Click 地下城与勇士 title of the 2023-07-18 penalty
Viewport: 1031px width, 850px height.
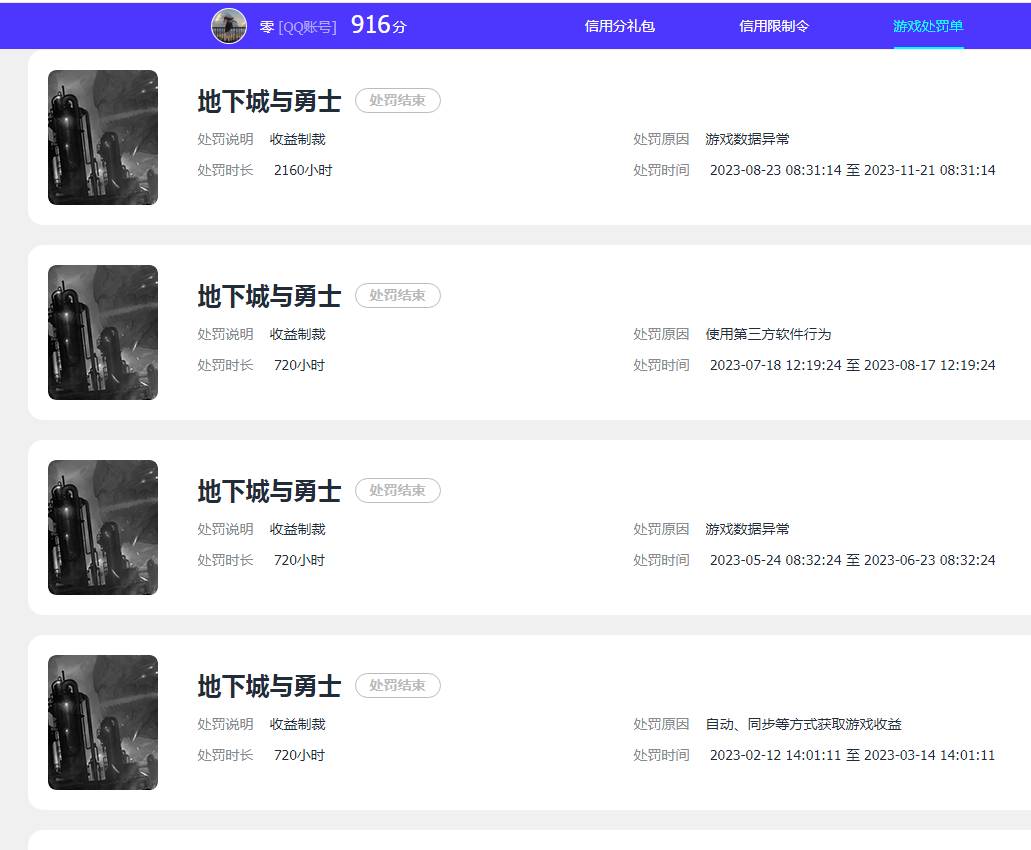[x=269, y=296]
